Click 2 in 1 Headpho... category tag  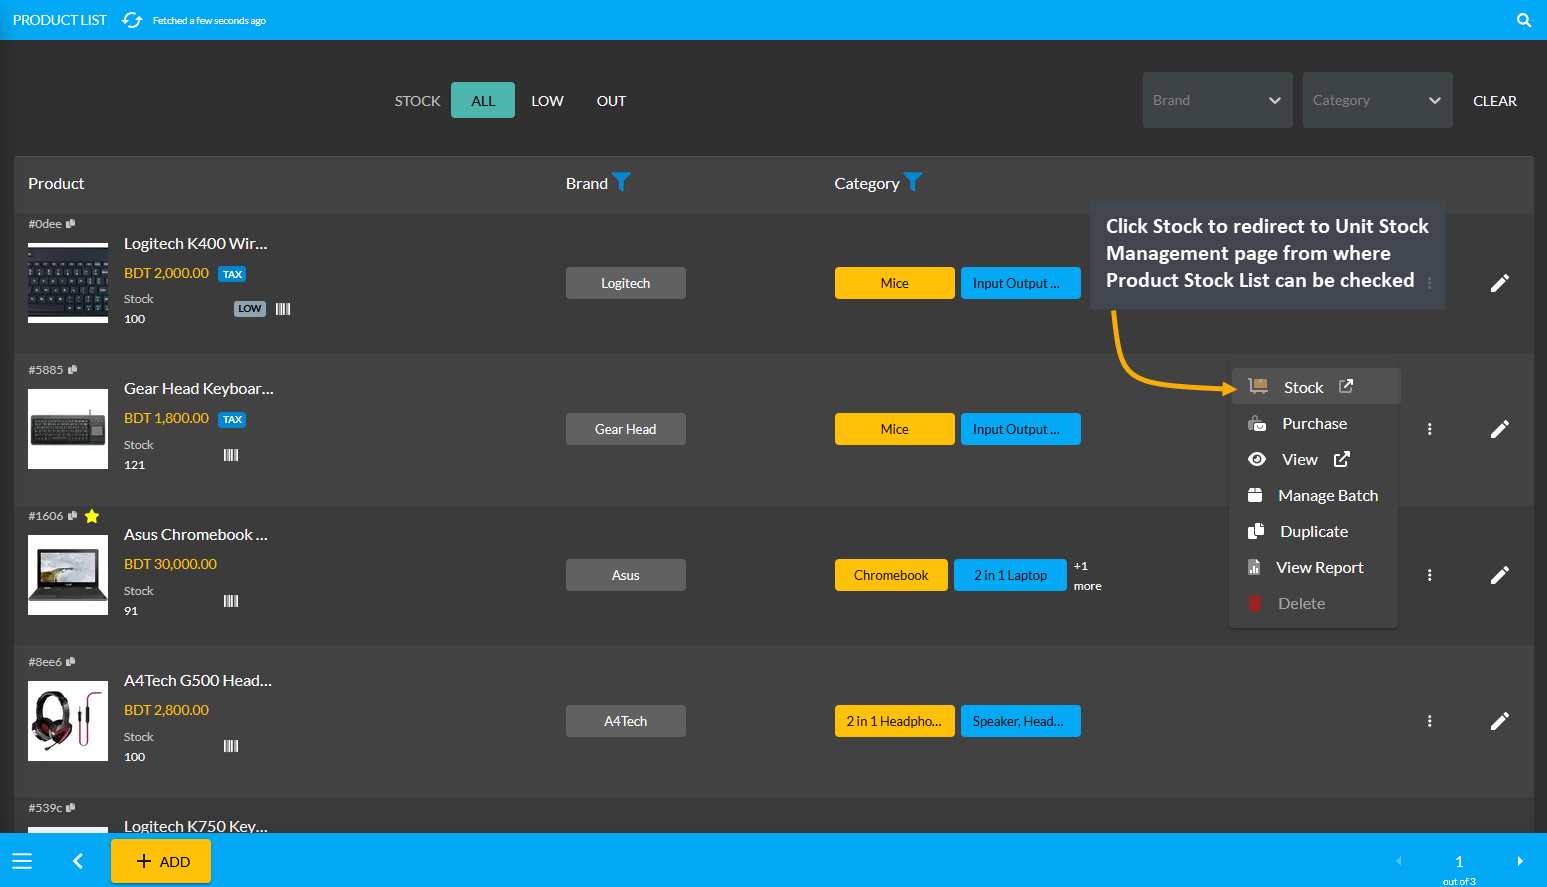(x=895, y=721)
